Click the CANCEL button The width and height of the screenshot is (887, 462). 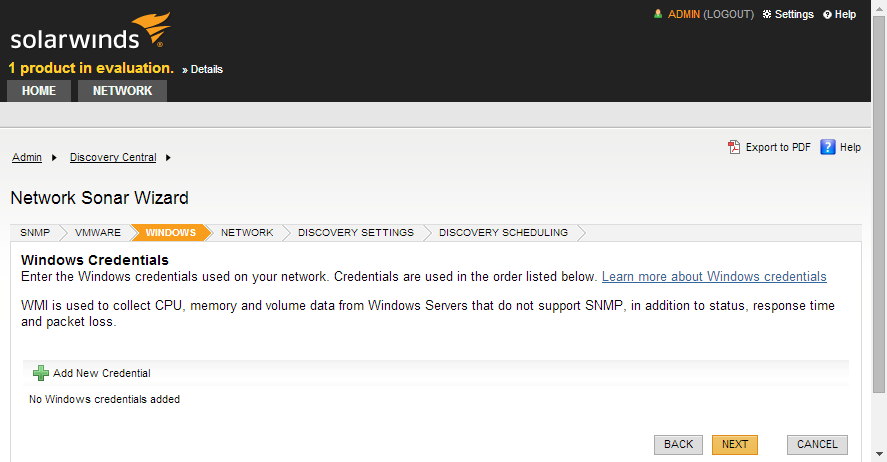pyautogui.click(x=817, y=444)
